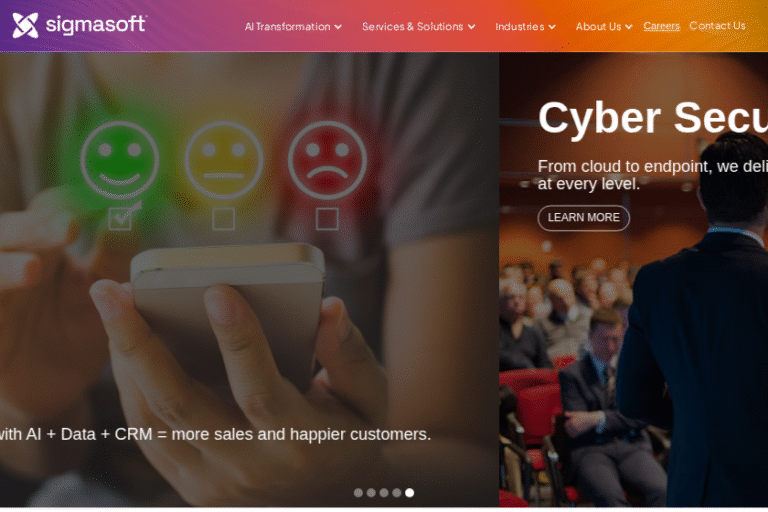Click the yellow neutral smiley face
The width and height of the screenshot is (768, 512).
(224, 160)
